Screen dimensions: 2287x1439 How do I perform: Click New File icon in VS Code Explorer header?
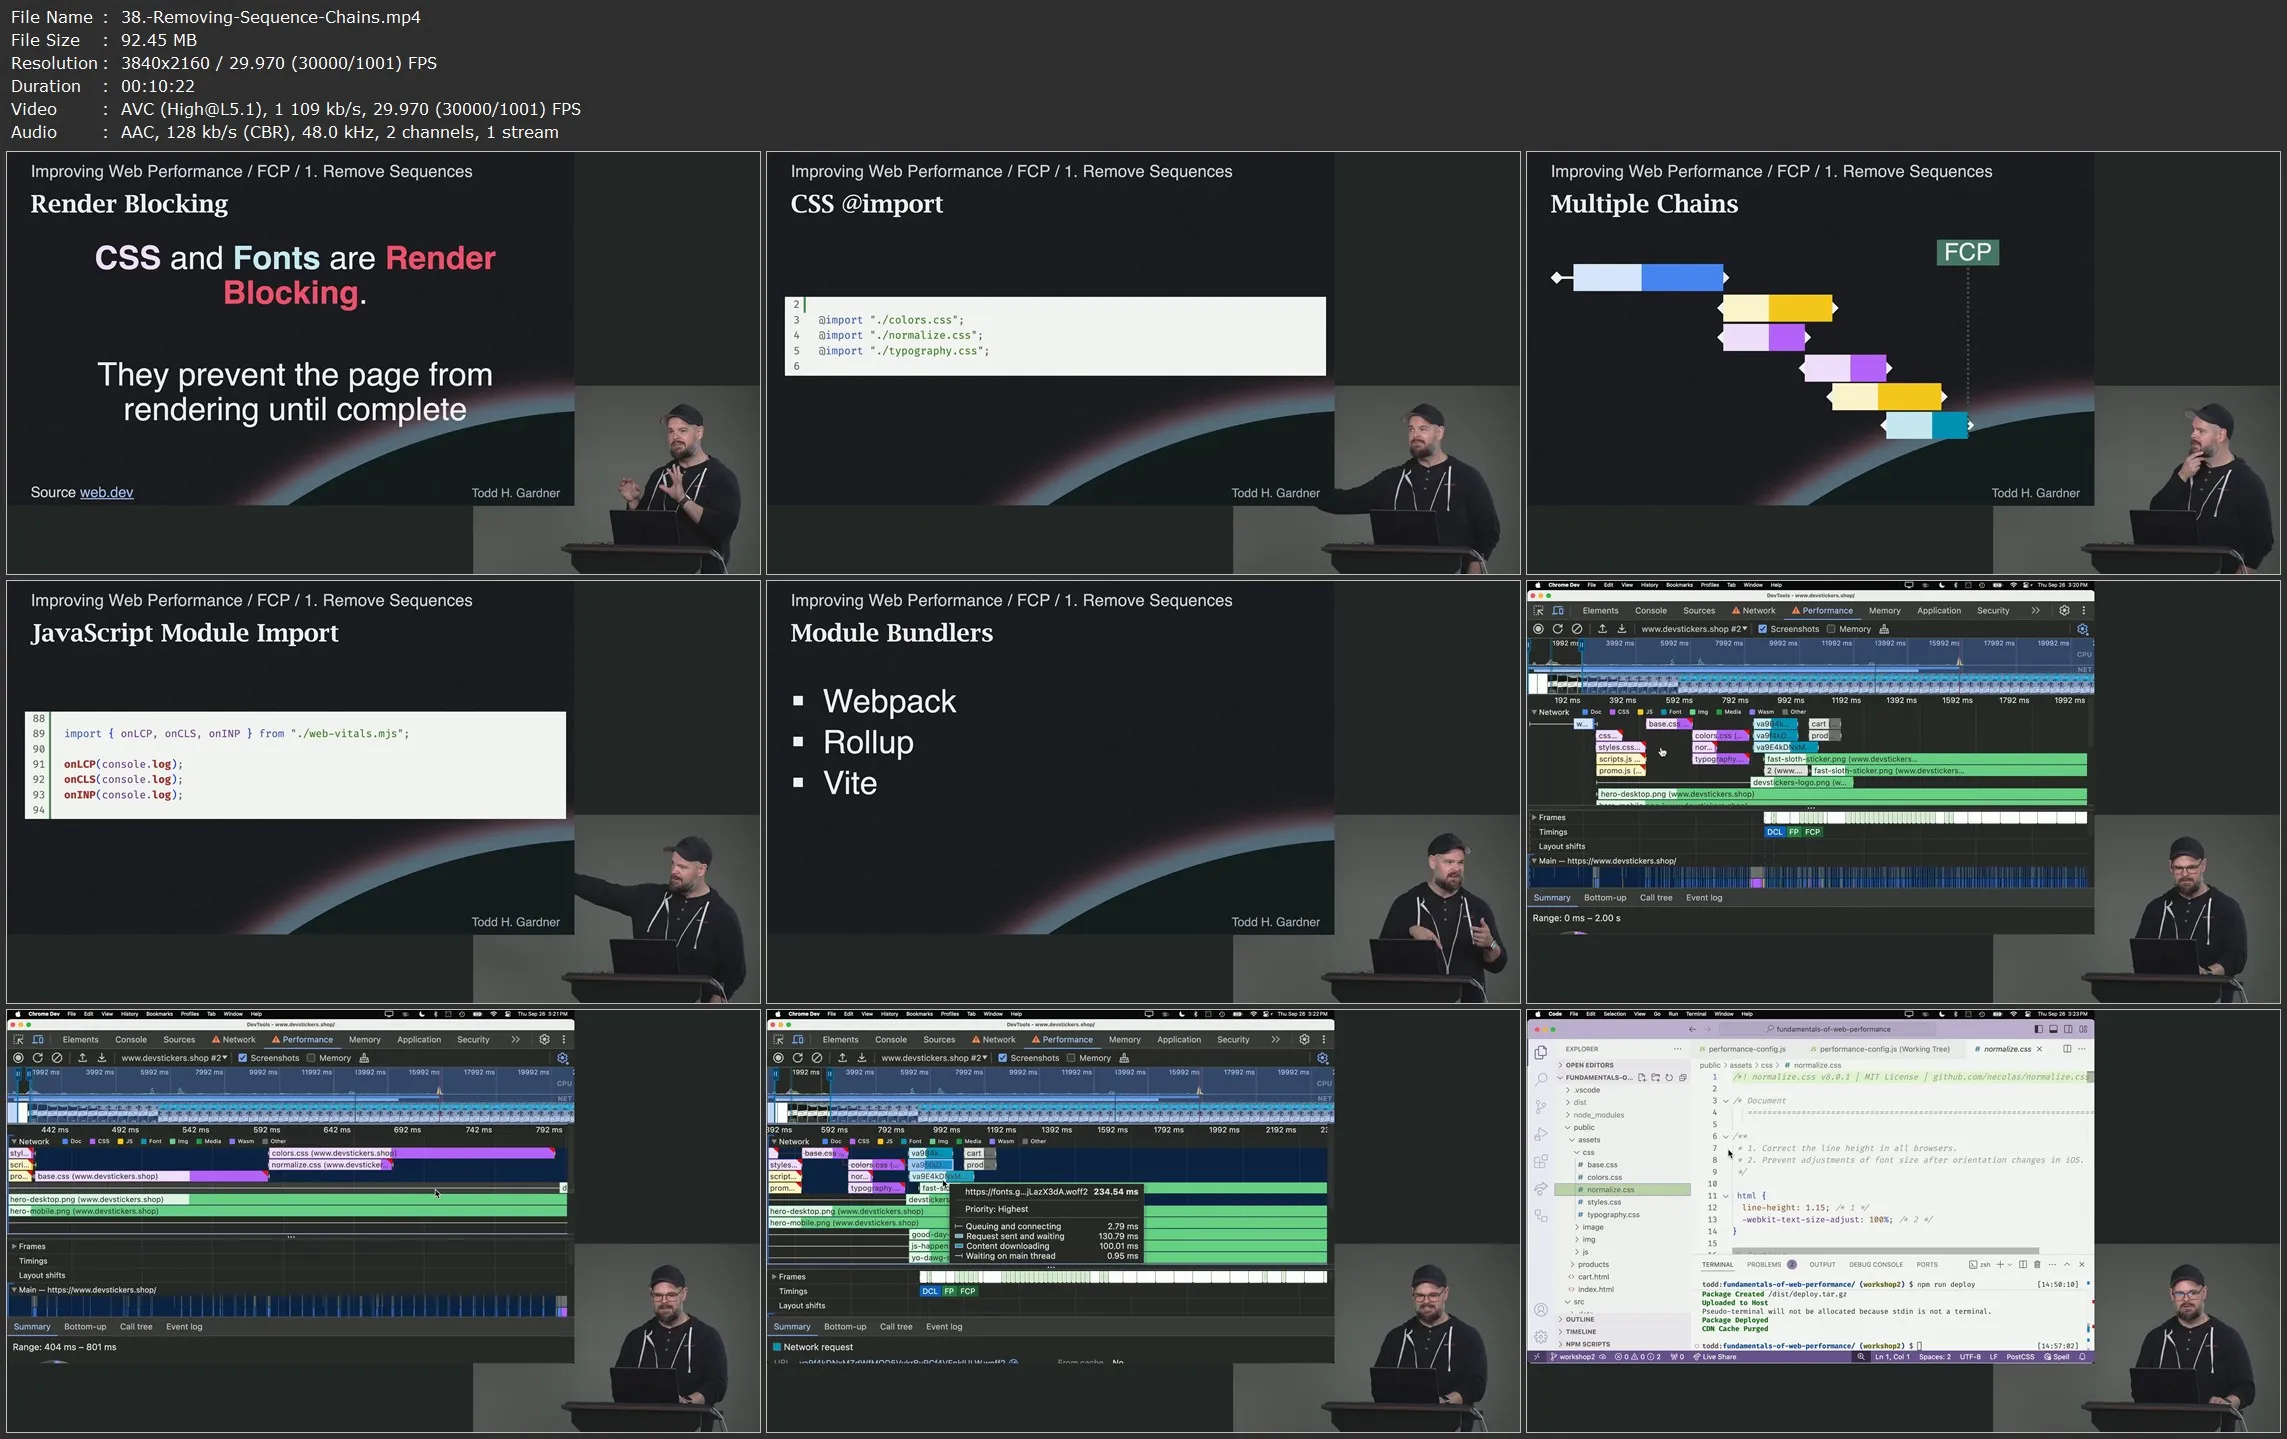(1642, 1078)
